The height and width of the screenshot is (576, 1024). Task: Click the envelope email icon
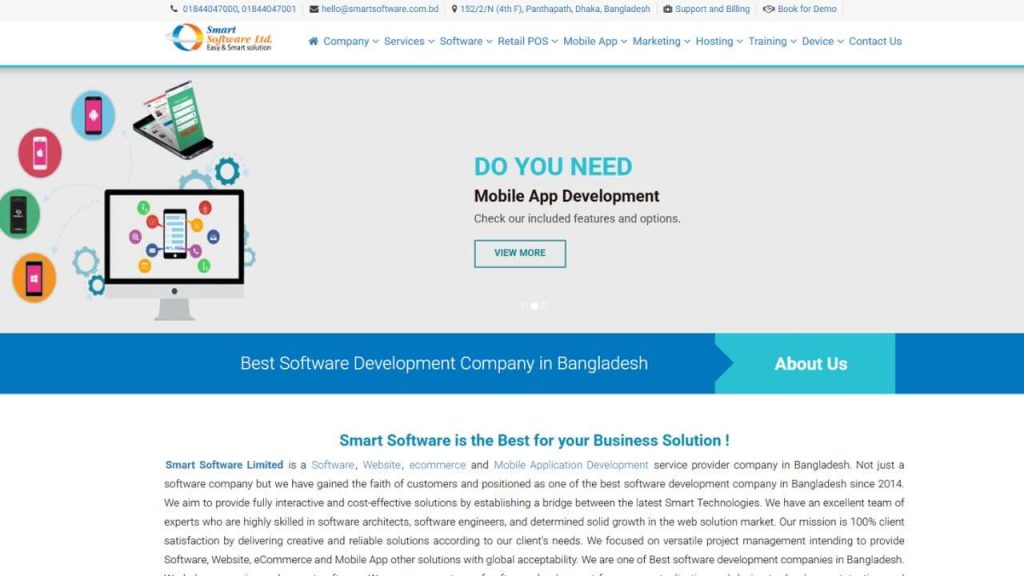[x=313, y=9]
